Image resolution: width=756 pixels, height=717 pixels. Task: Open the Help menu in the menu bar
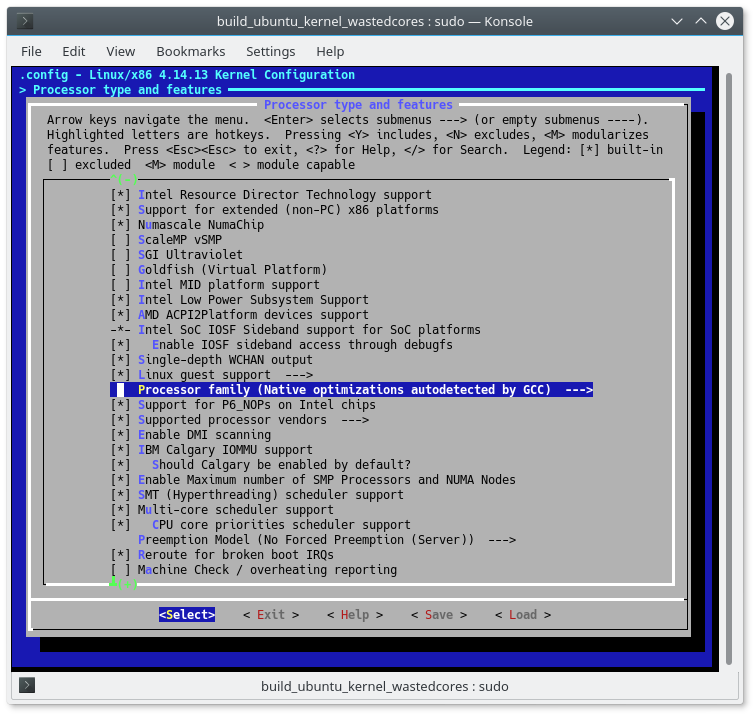330,51
